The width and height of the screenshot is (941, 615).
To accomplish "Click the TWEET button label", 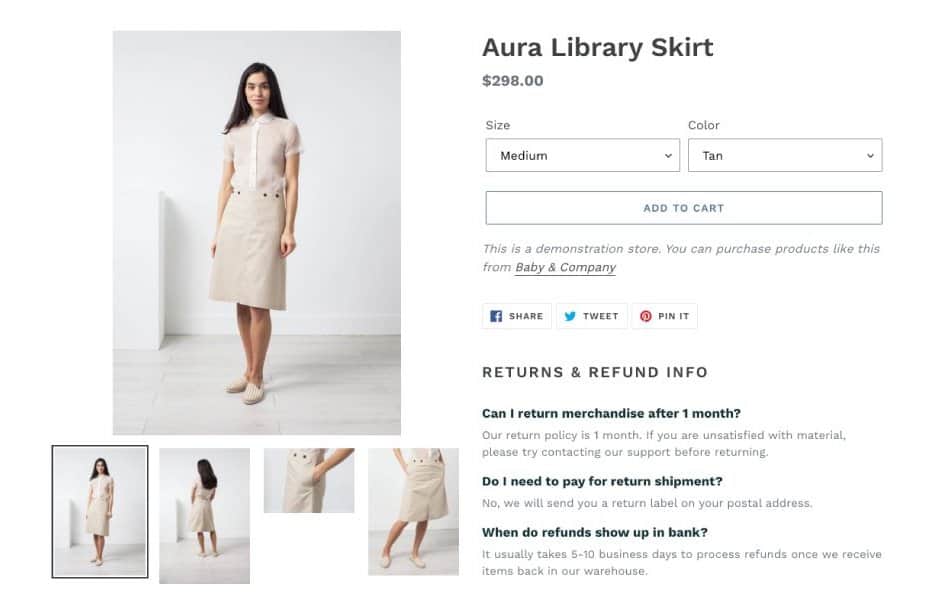I will (601, 316).
